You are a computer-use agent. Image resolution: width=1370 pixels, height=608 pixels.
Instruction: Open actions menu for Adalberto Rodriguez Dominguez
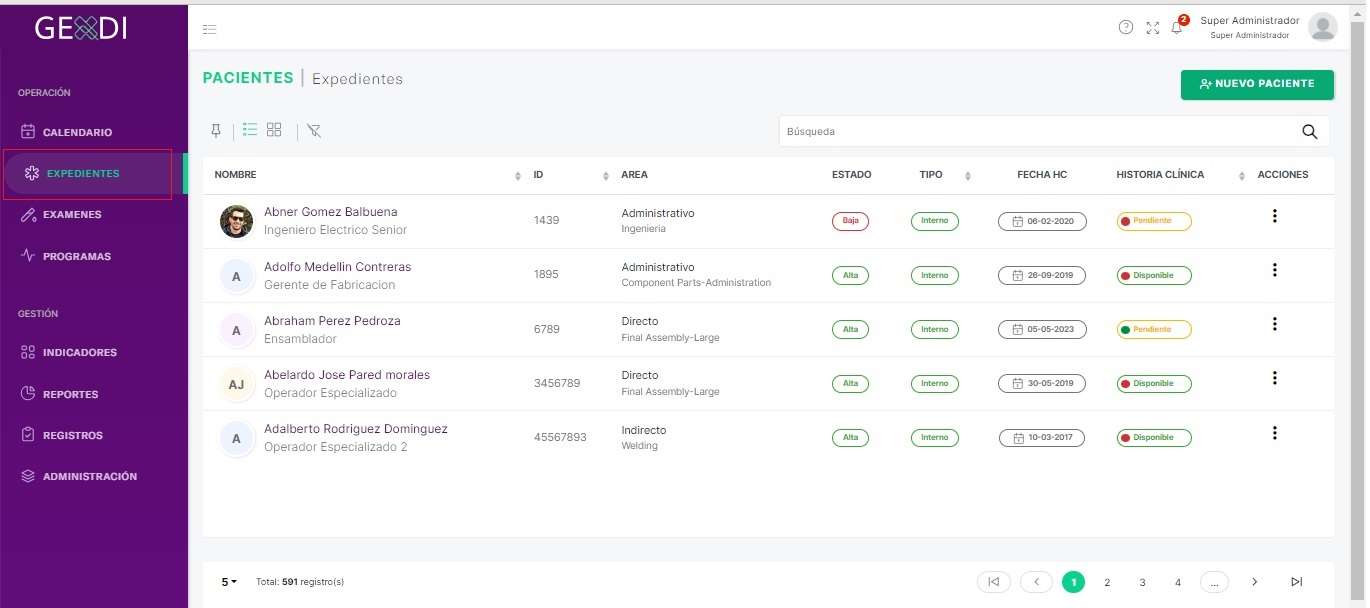pos(1274,433)
